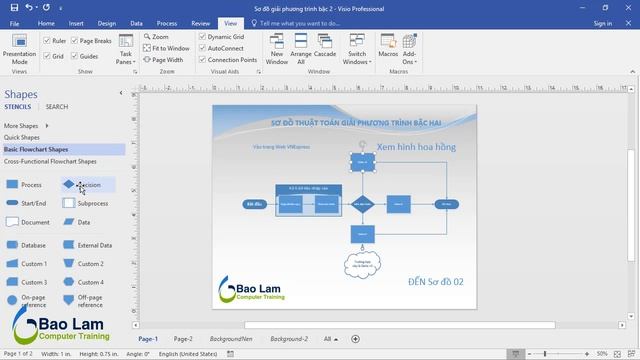Arrange All windows
Screen dimensions: 640x360
301,49
